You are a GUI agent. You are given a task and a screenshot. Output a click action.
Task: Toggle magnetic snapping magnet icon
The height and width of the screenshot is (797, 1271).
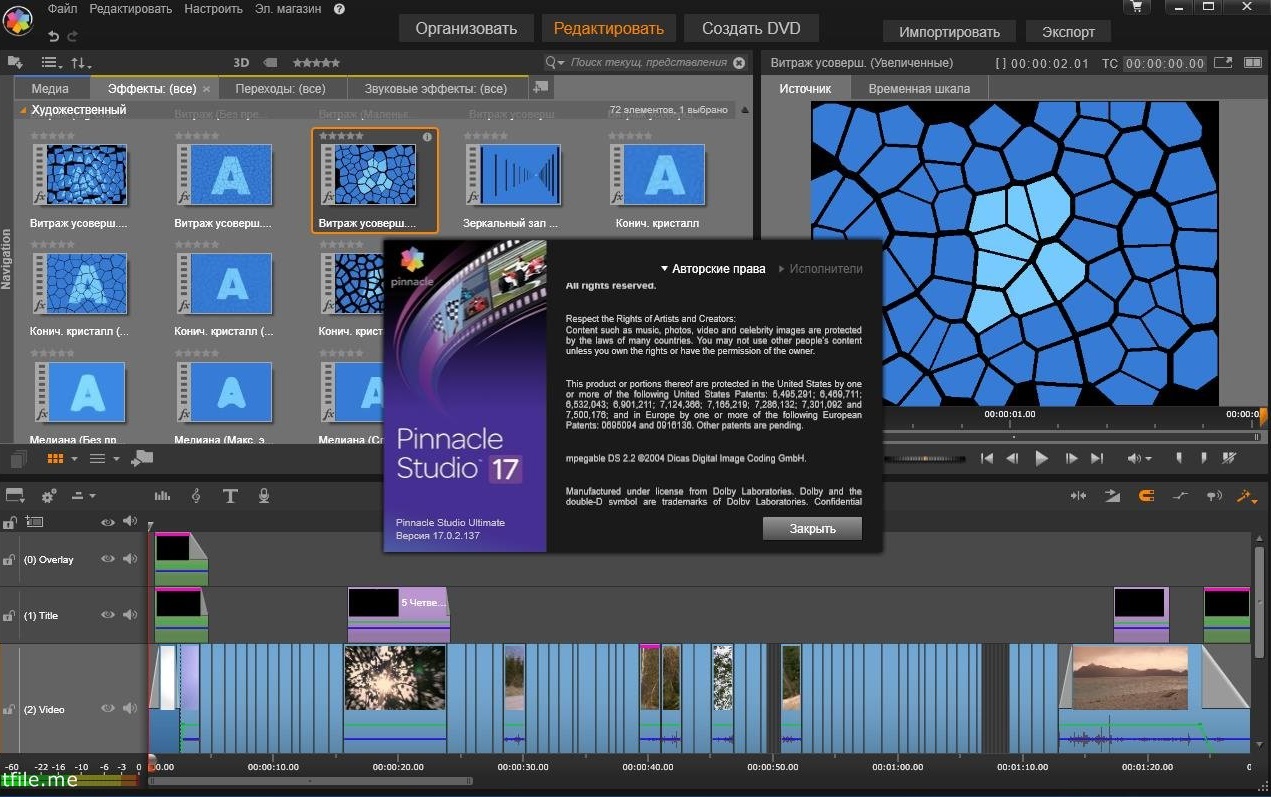tap(1147, 496)
